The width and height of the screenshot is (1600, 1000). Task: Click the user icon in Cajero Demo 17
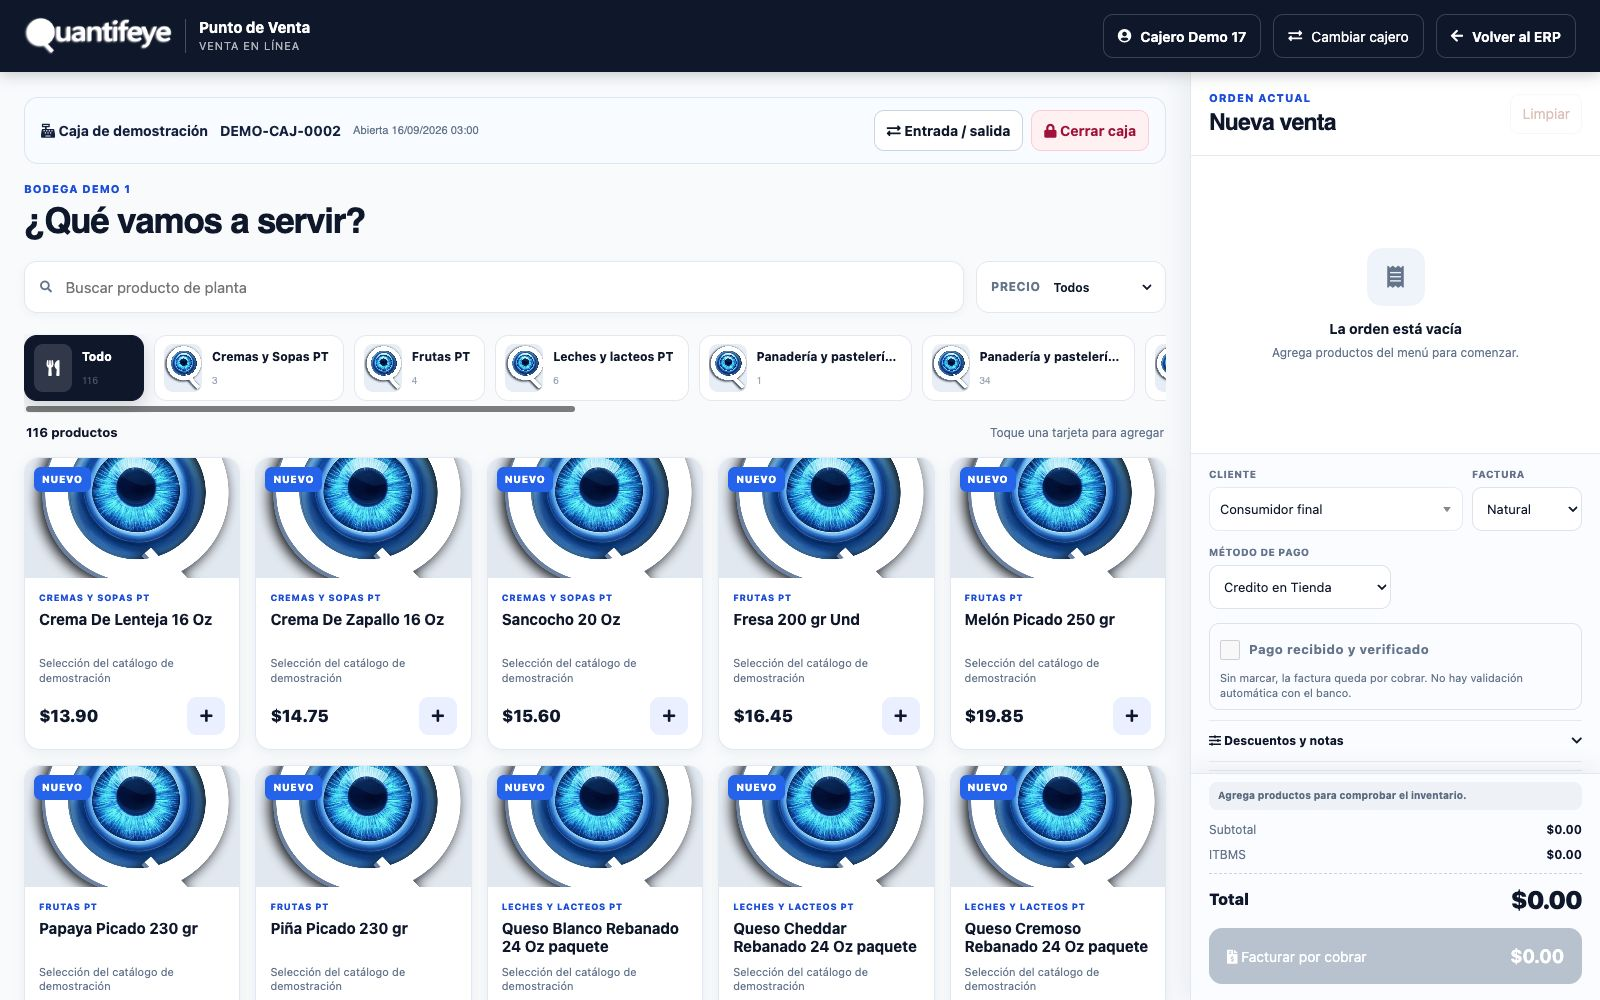point(1124,36)
